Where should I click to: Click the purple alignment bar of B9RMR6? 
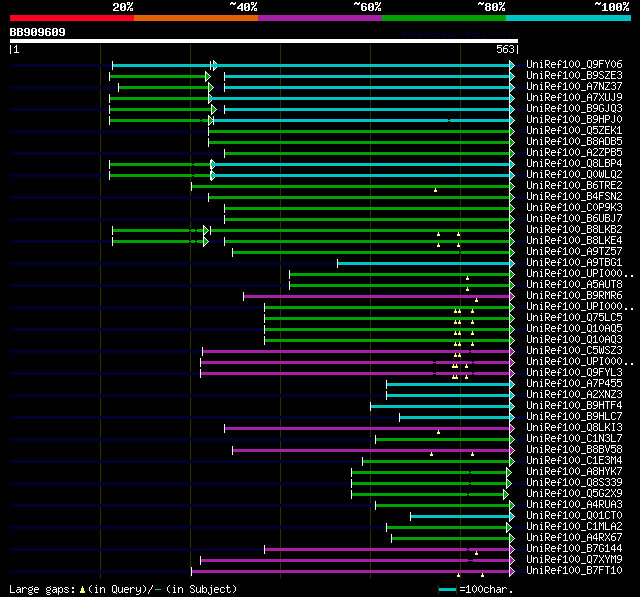point(377,297)
